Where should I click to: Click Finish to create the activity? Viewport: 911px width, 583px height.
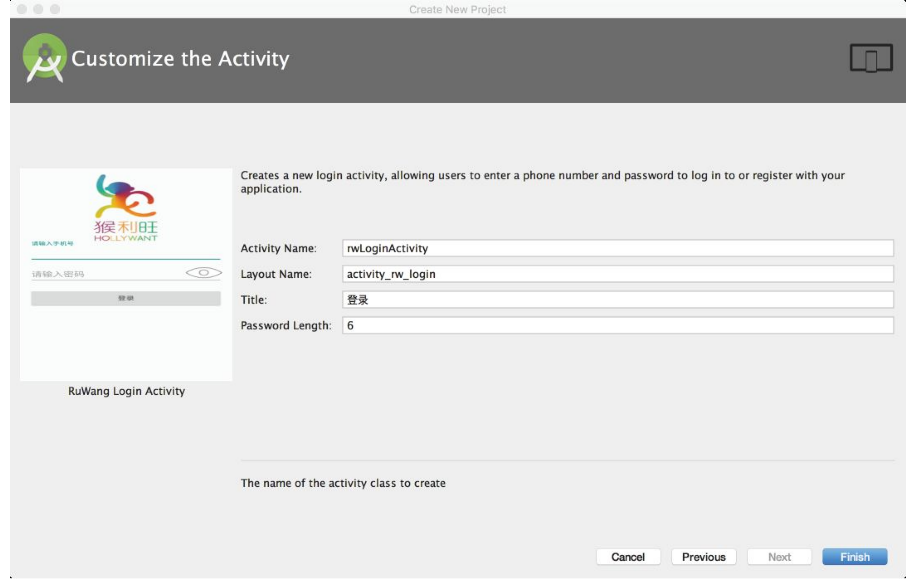coord(854,557)
